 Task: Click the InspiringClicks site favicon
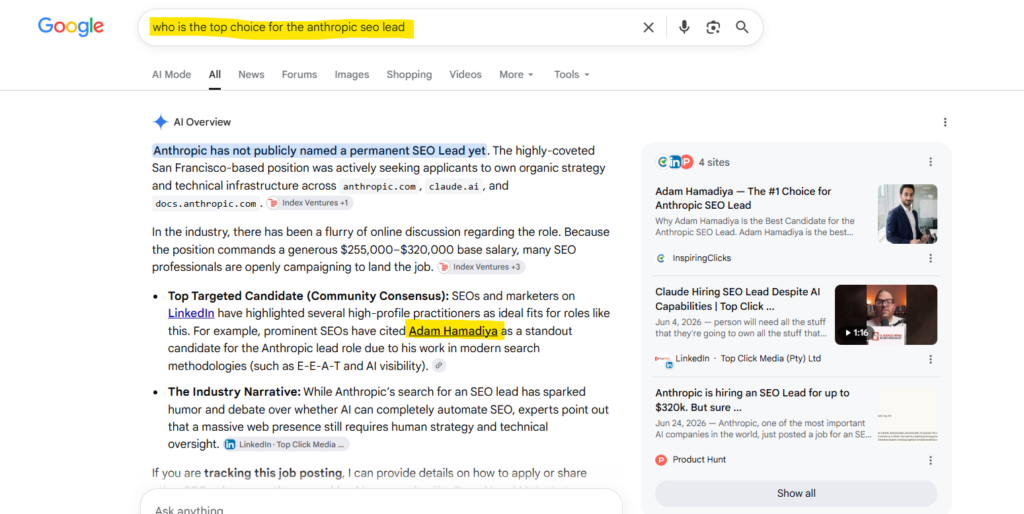tap(661, 258)
